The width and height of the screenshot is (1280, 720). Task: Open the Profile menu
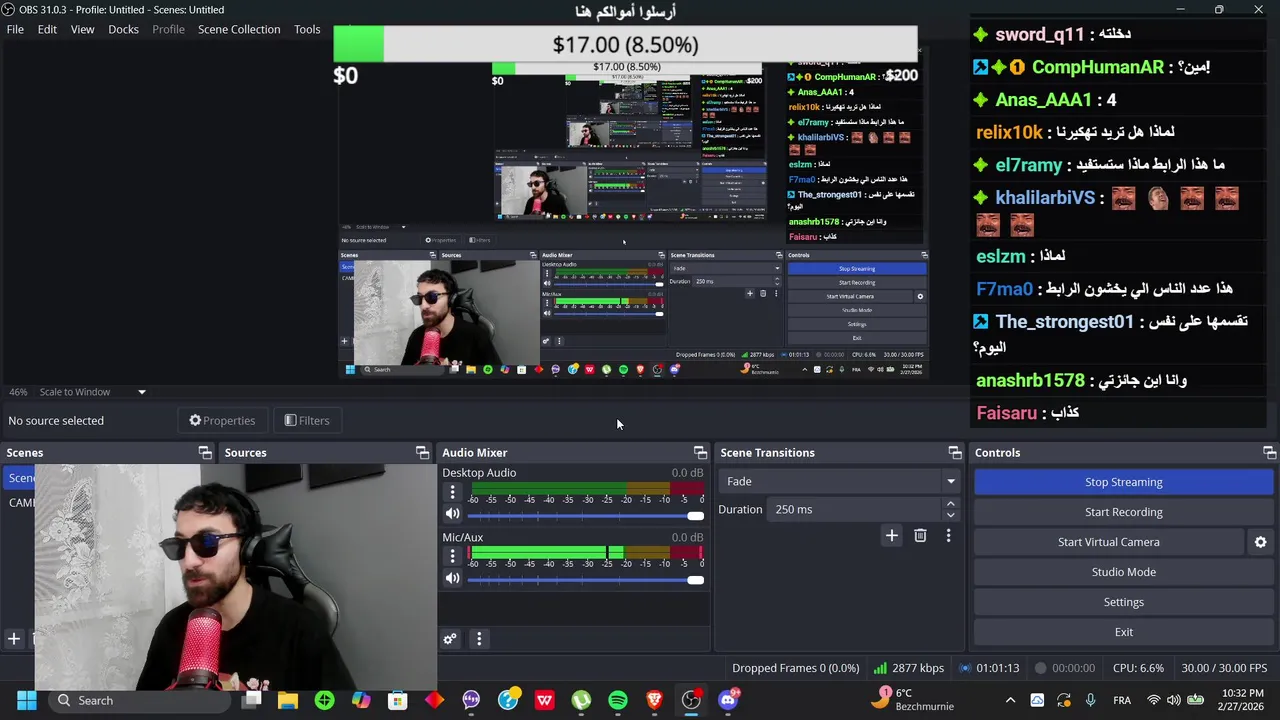(168, 29)
